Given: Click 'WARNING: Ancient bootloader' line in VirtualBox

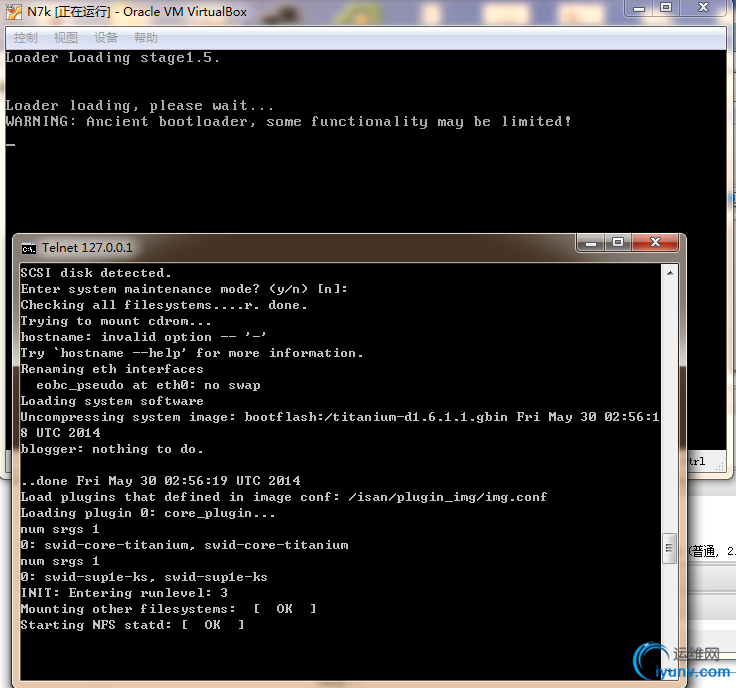Looking at the screenshot, I should click(289, 122).
